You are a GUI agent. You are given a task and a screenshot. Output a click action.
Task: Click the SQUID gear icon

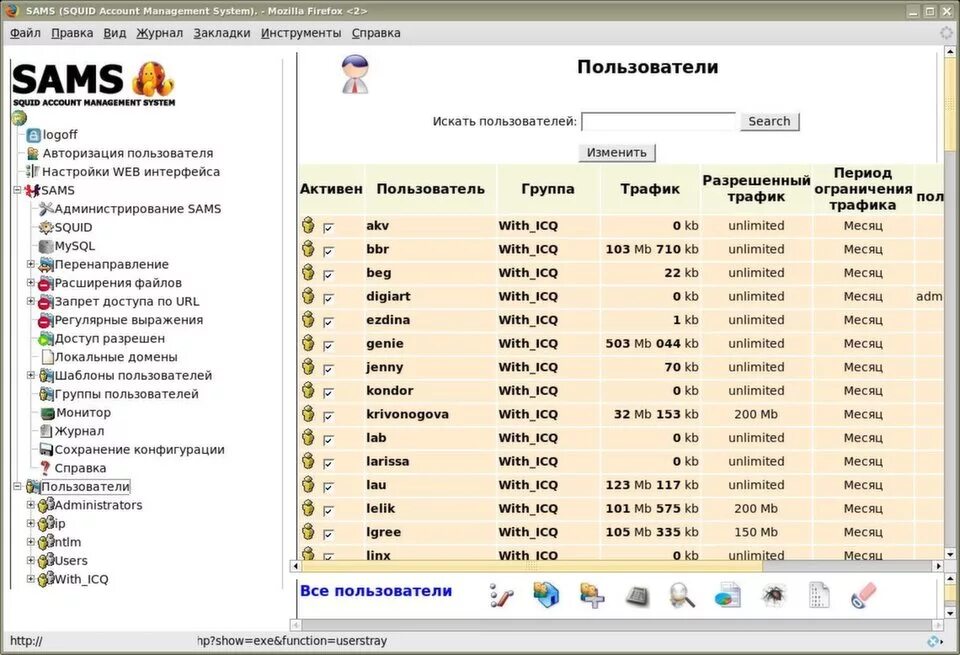(46, 227)
